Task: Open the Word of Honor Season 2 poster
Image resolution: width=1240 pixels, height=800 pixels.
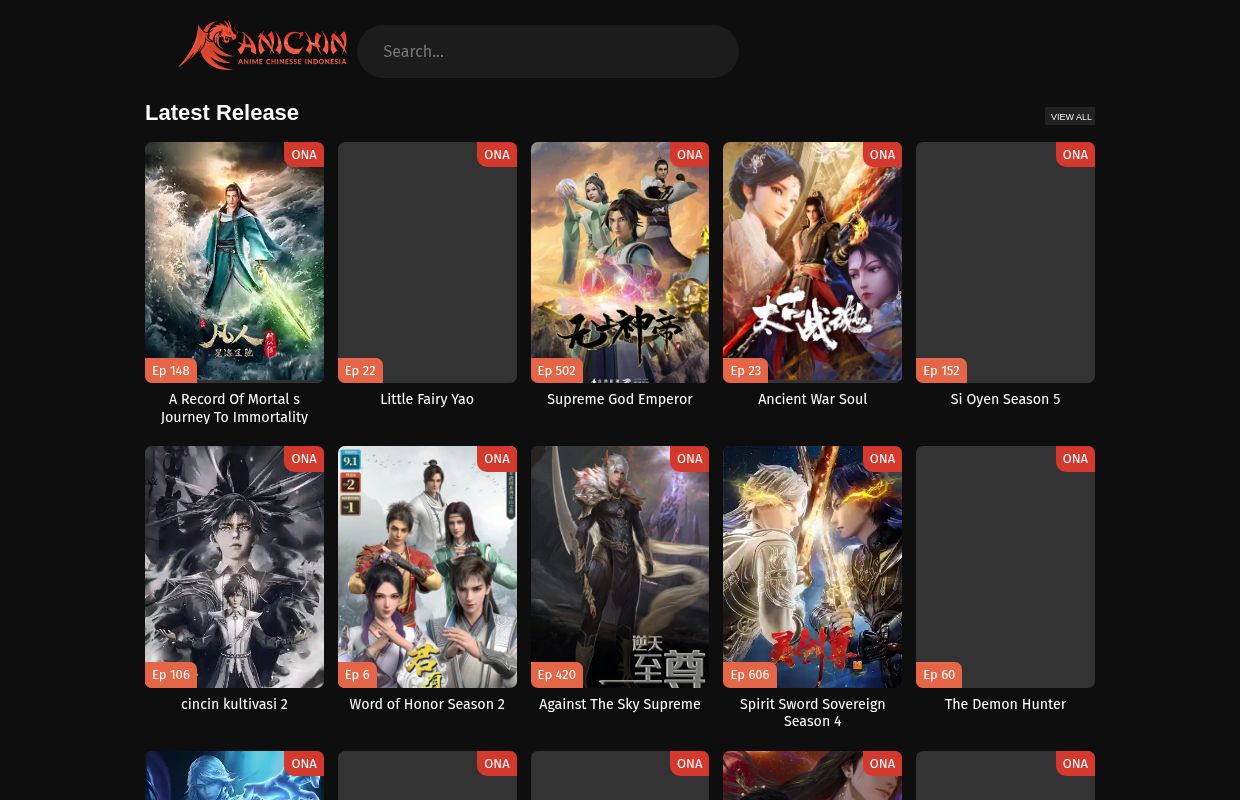Action: click(x=427, y=567)
